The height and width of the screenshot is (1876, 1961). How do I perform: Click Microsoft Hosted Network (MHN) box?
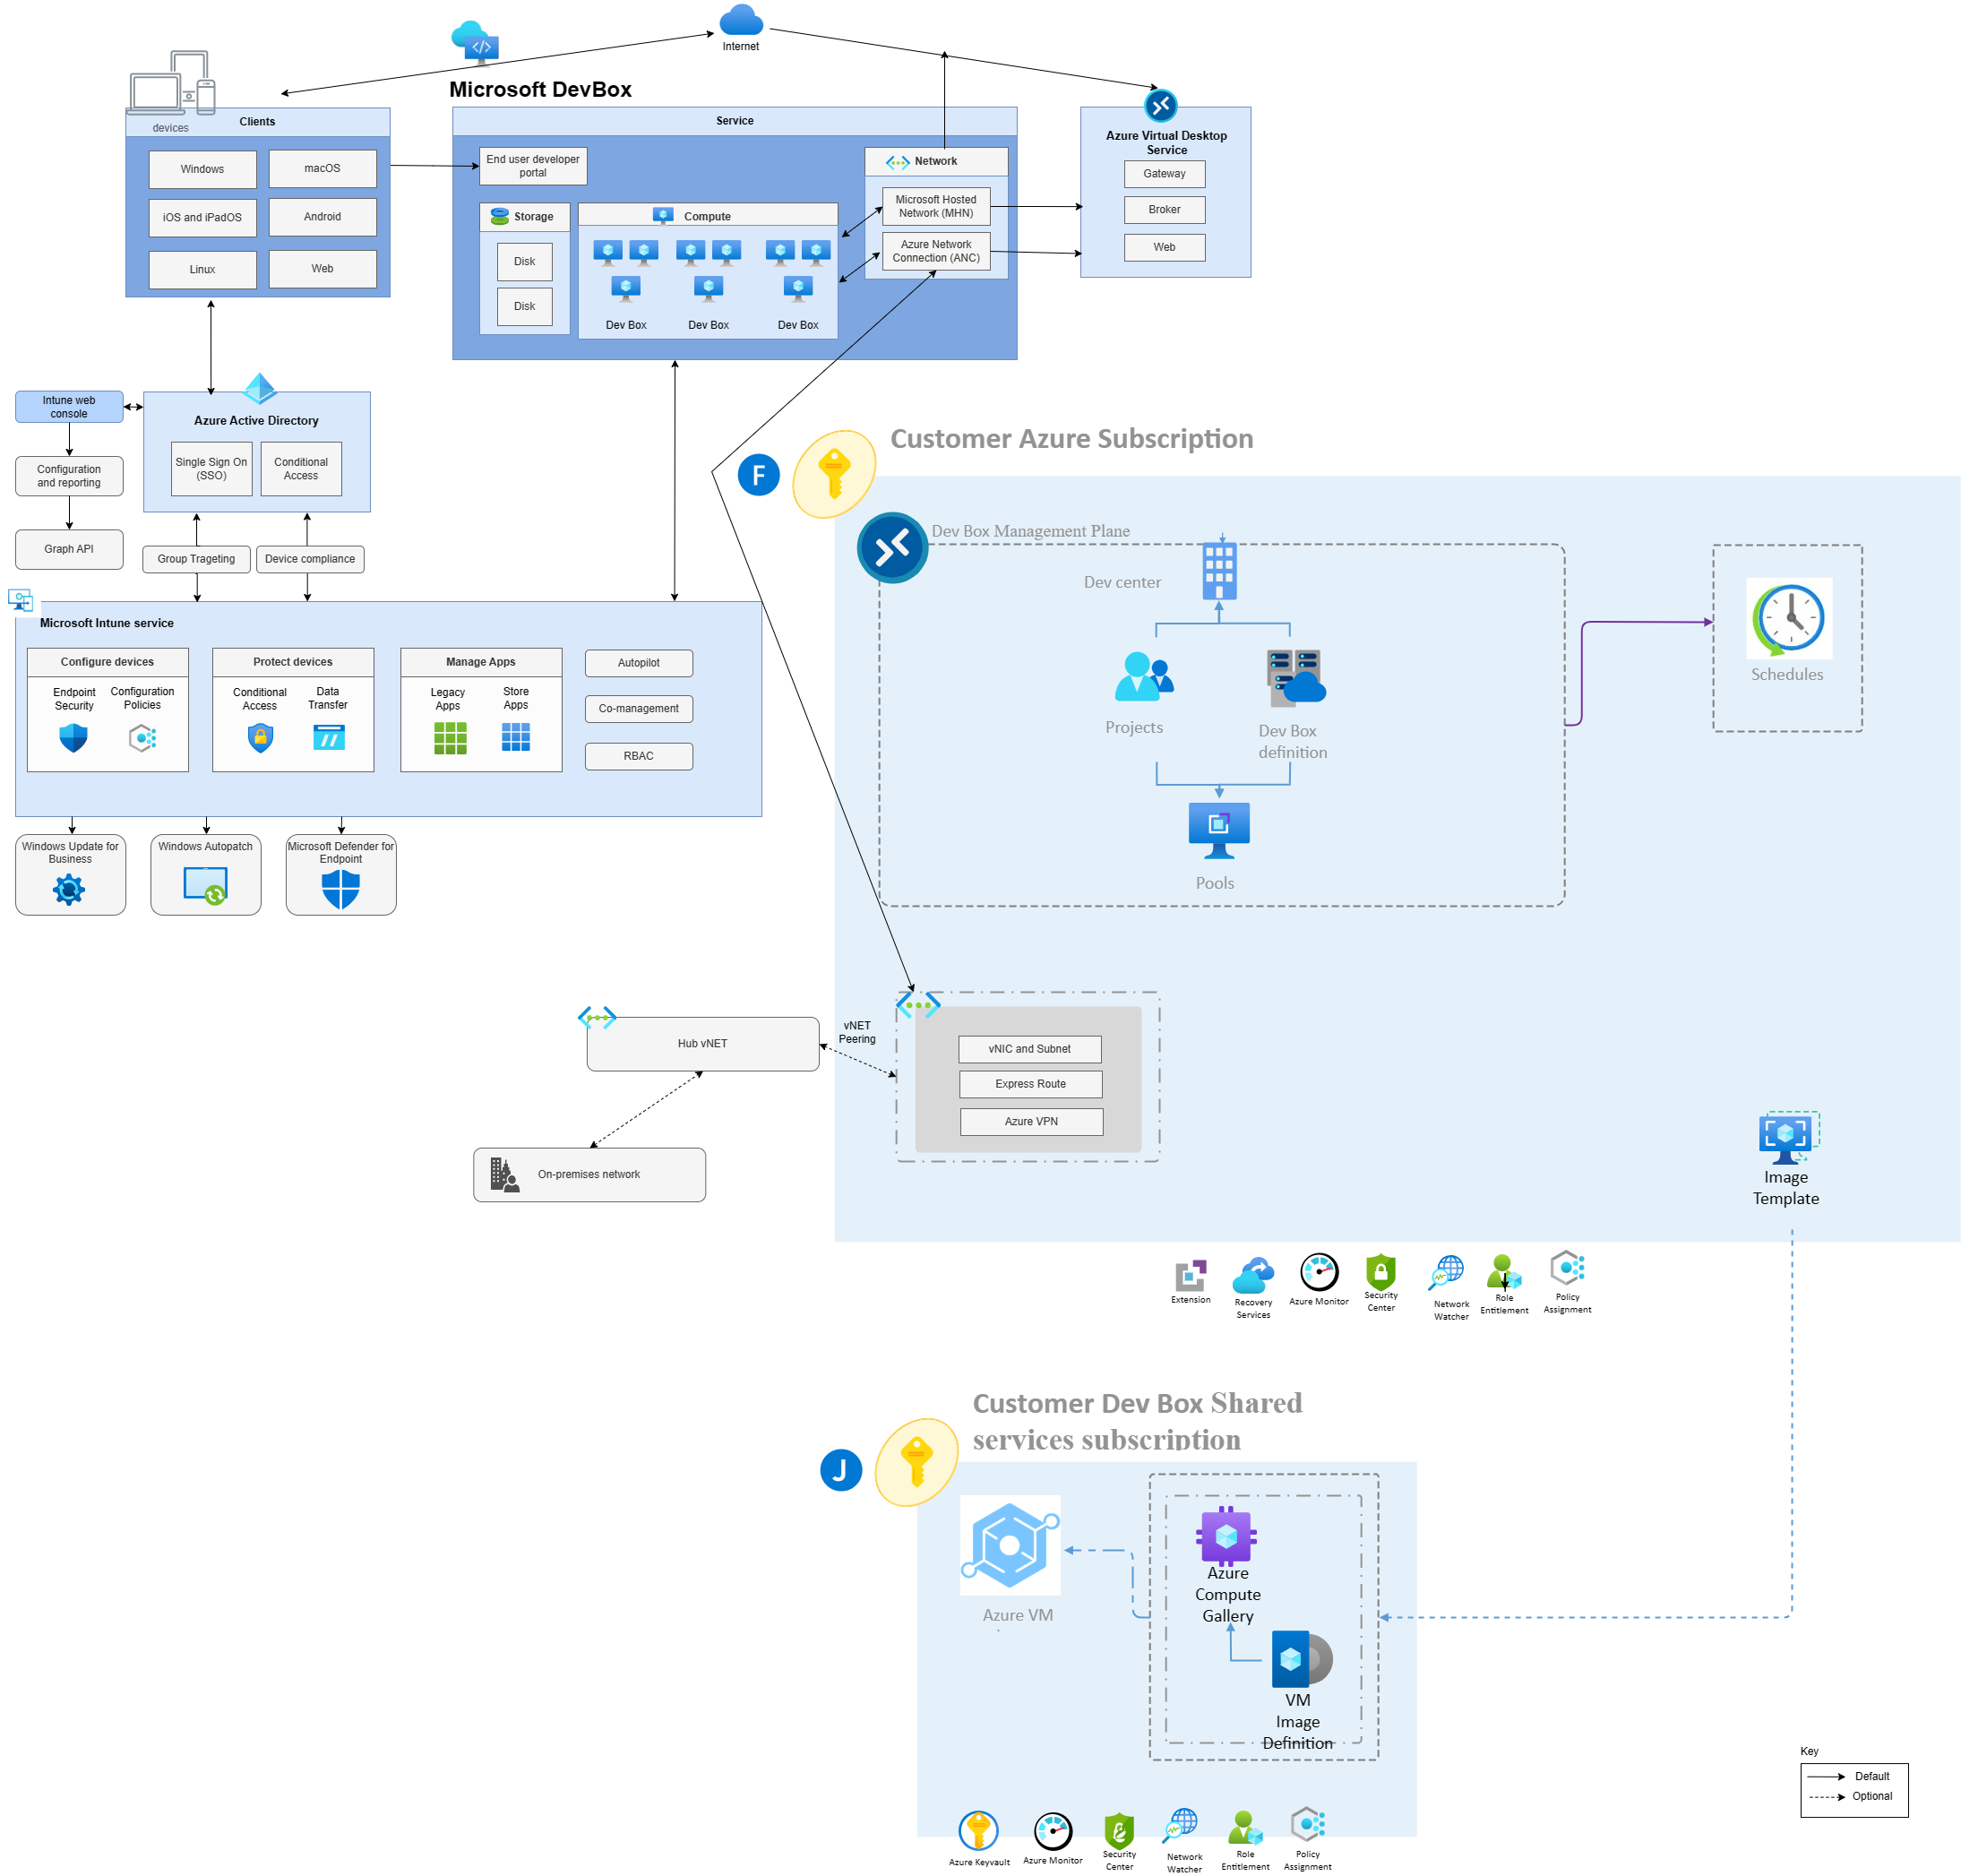[935, 206]
